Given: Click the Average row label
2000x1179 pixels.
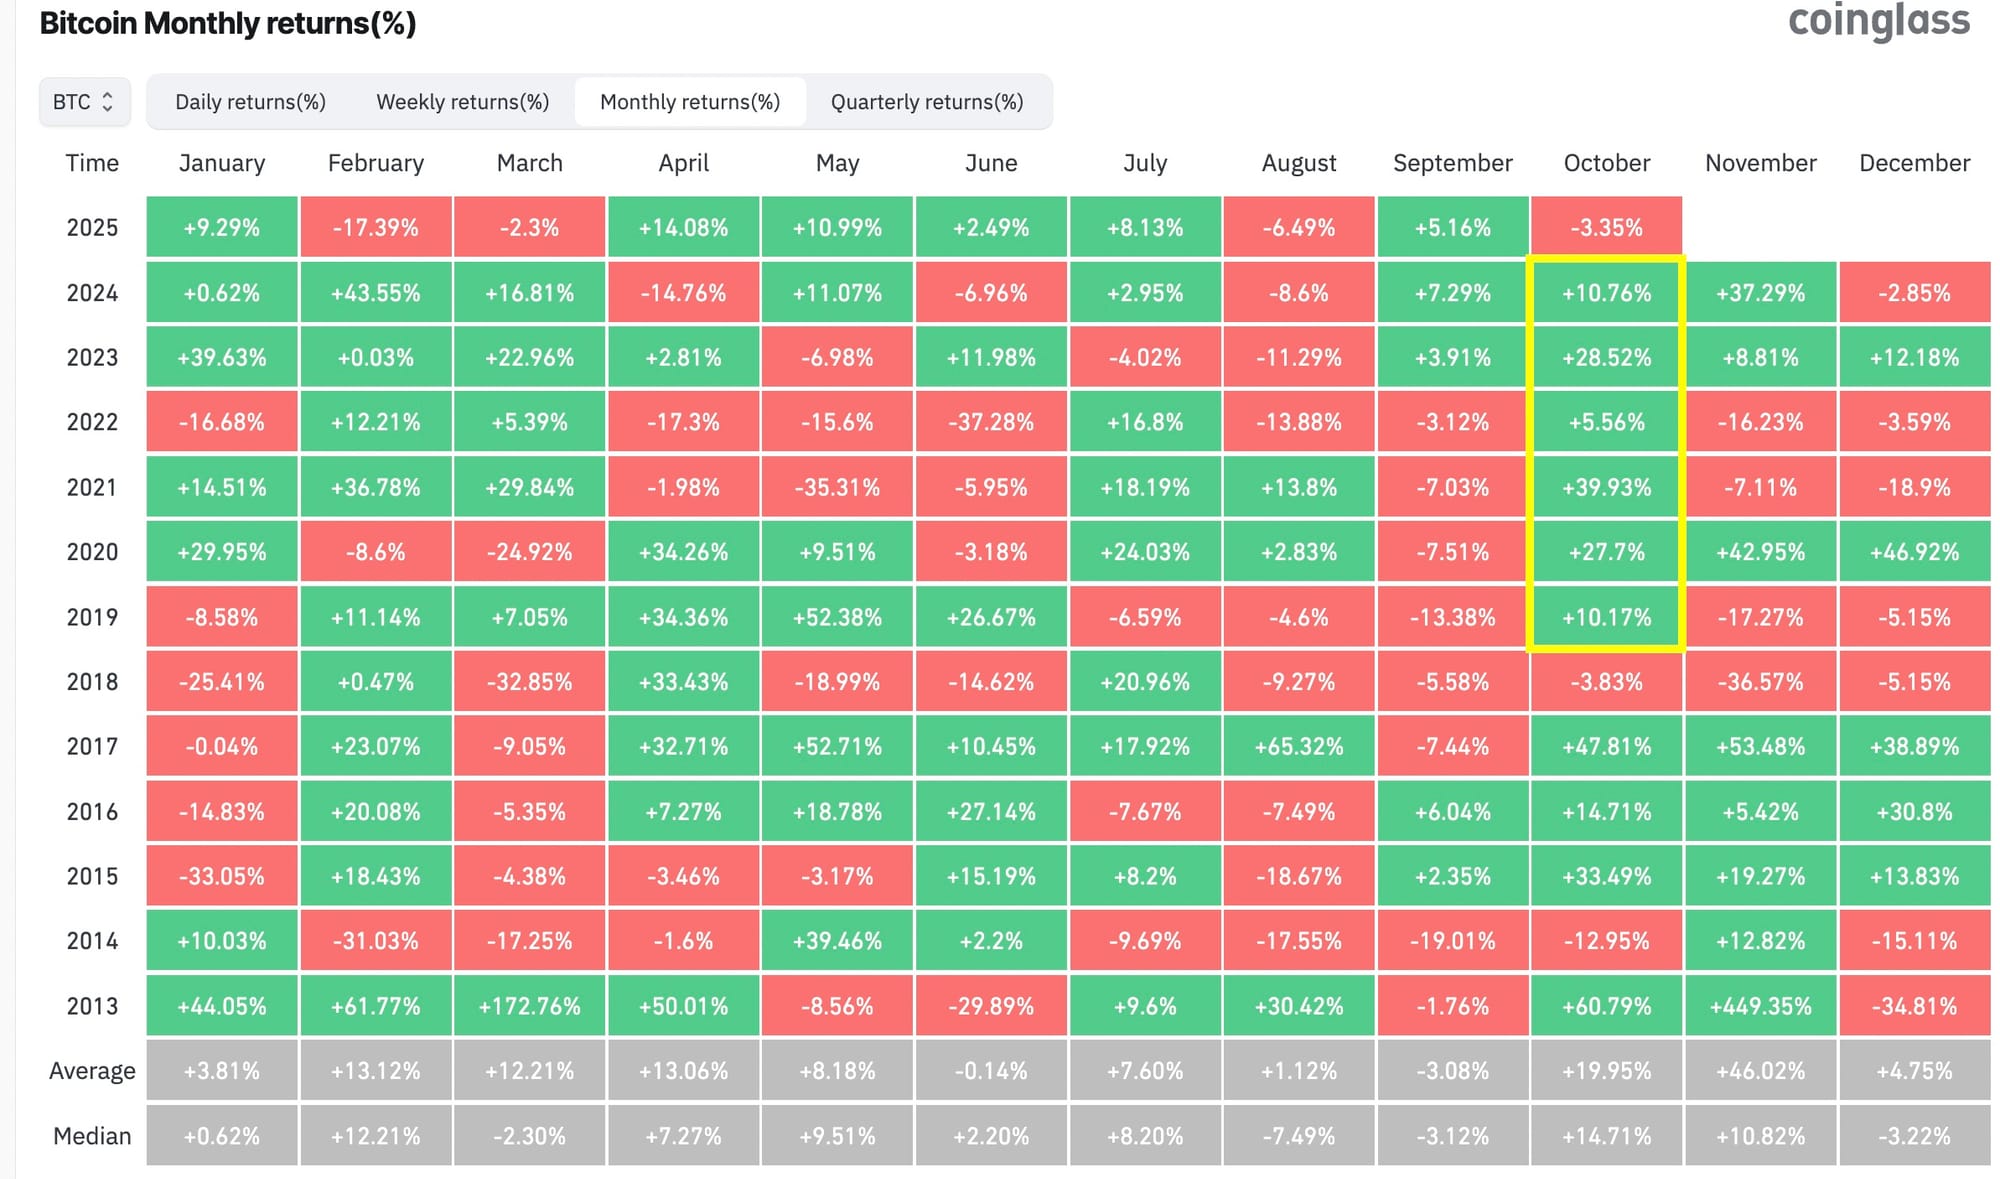Looking at the screenshot, I should pos(92,1071).
